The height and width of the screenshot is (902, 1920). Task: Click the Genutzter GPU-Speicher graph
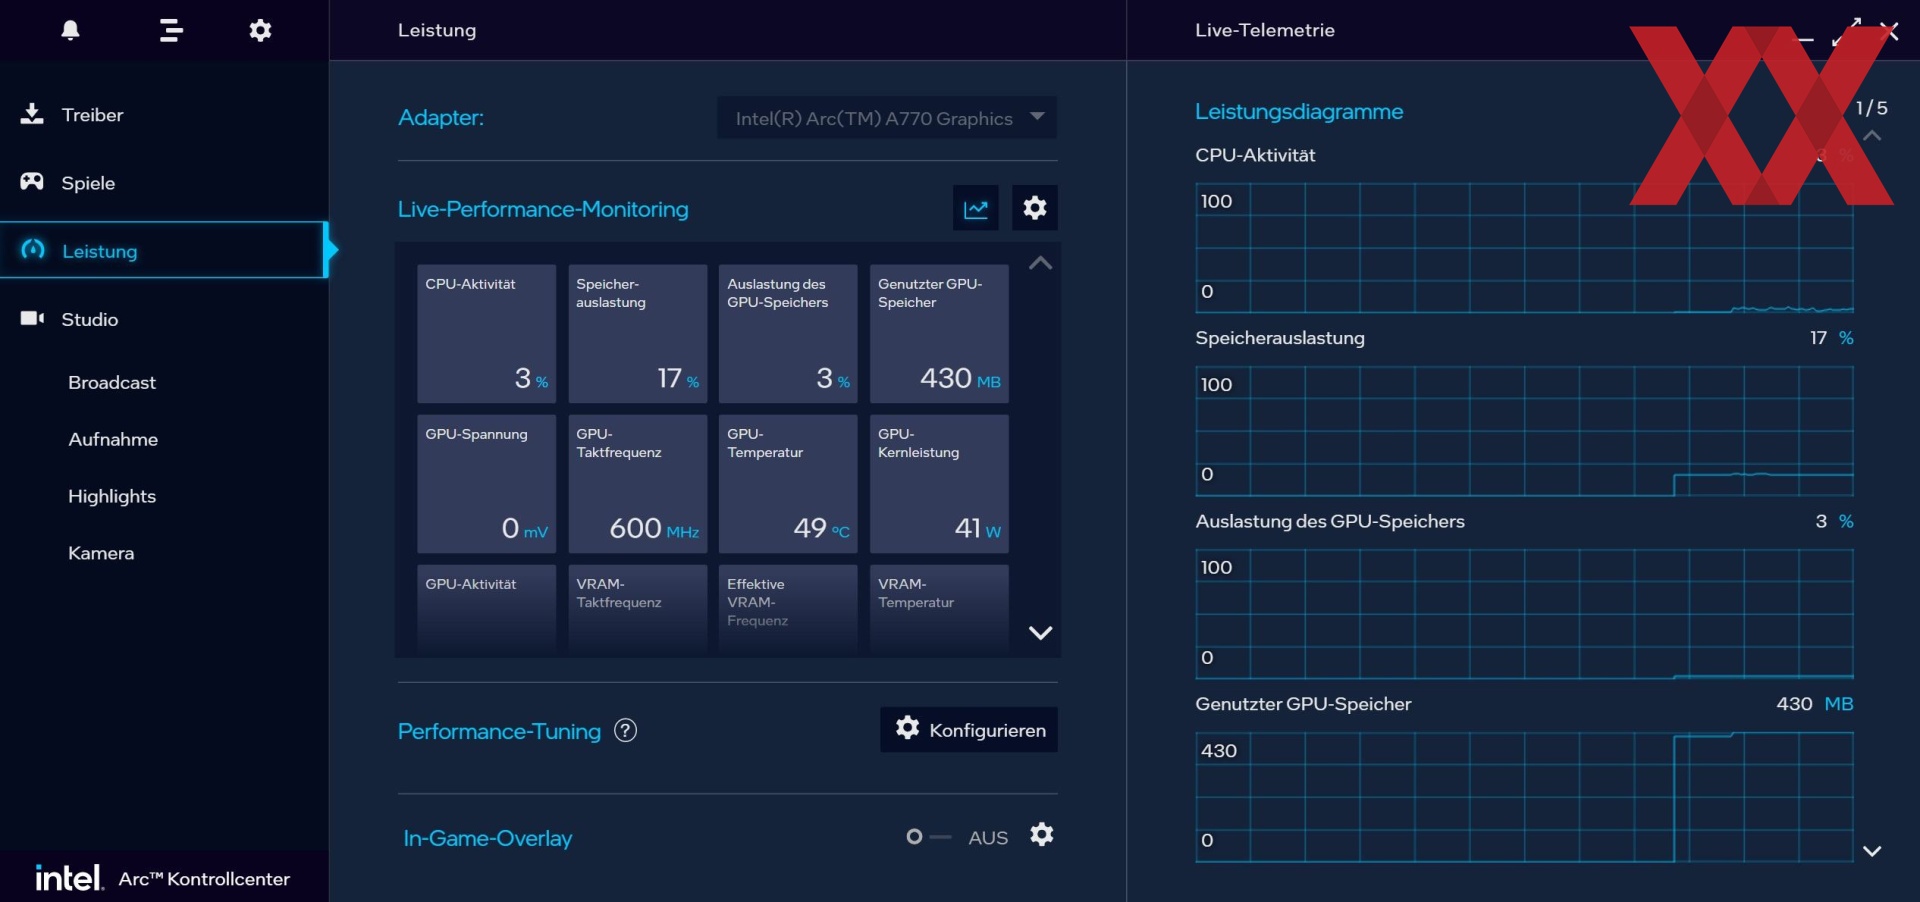pyautogui.click(x=1524, y=797)
